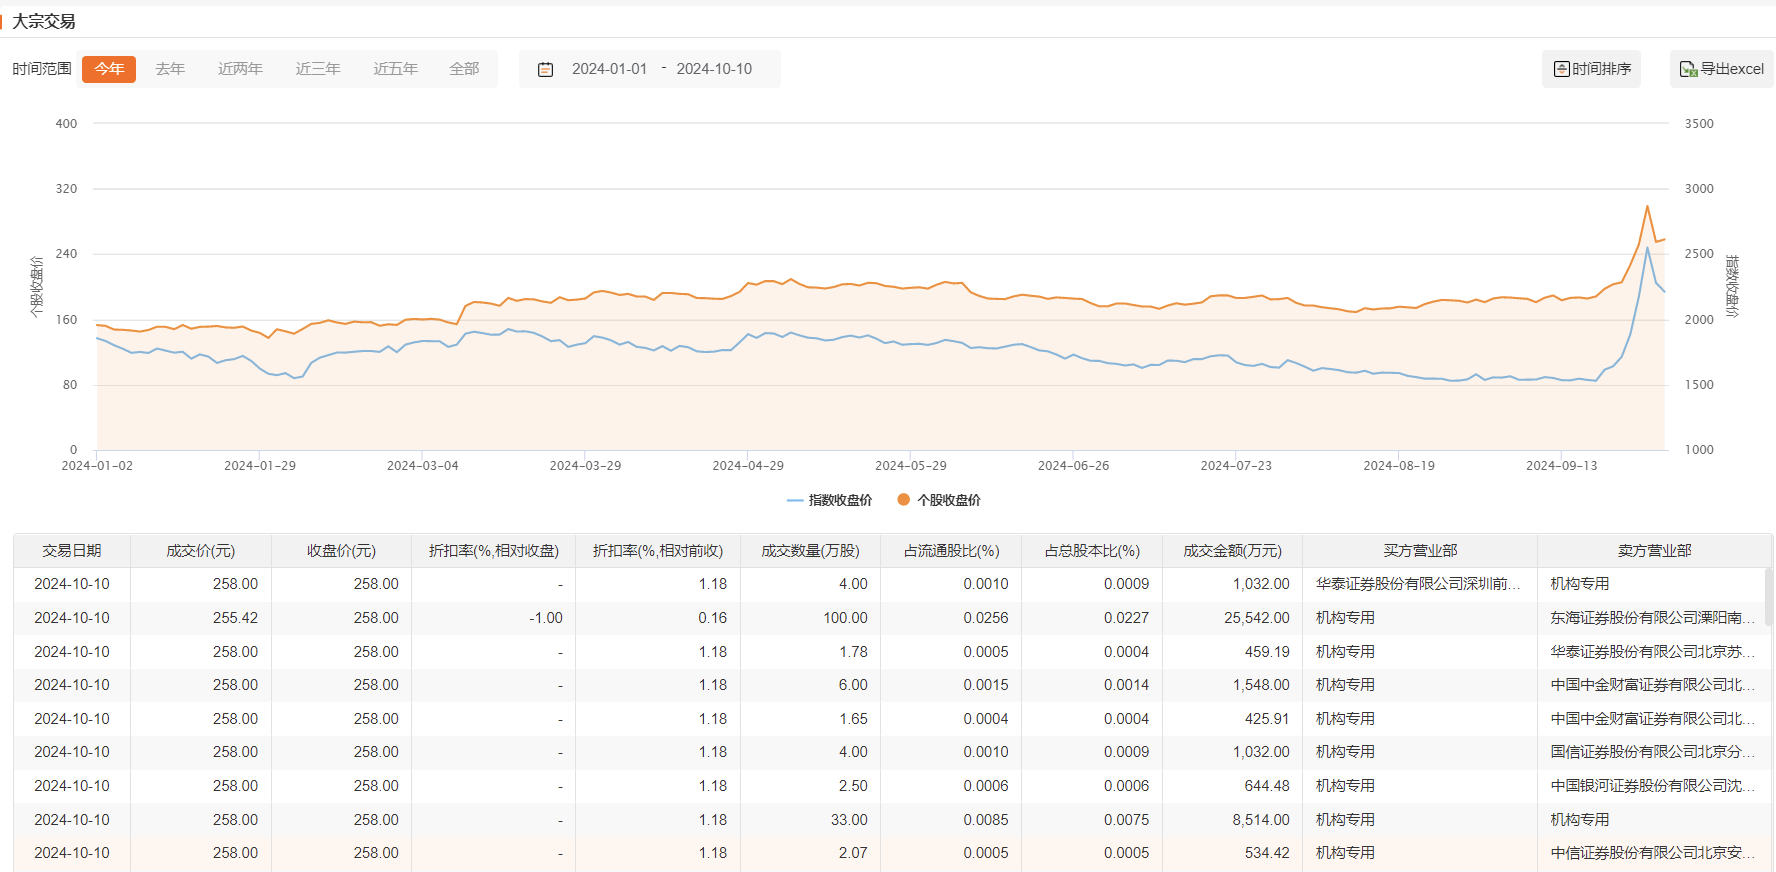Click the 导出excel export icon
The image size is (1776, 872).
pos(1688,69)
